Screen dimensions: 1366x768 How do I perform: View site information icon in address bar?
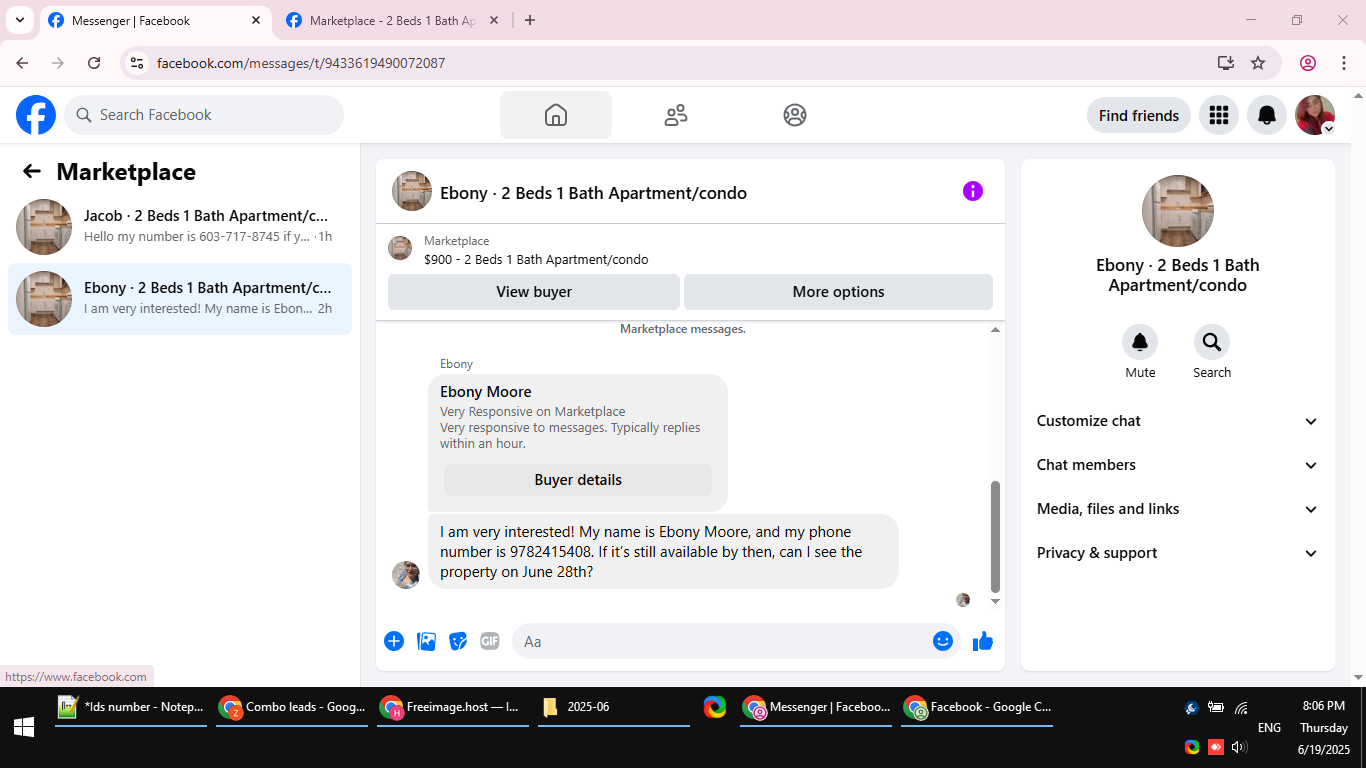137,63
